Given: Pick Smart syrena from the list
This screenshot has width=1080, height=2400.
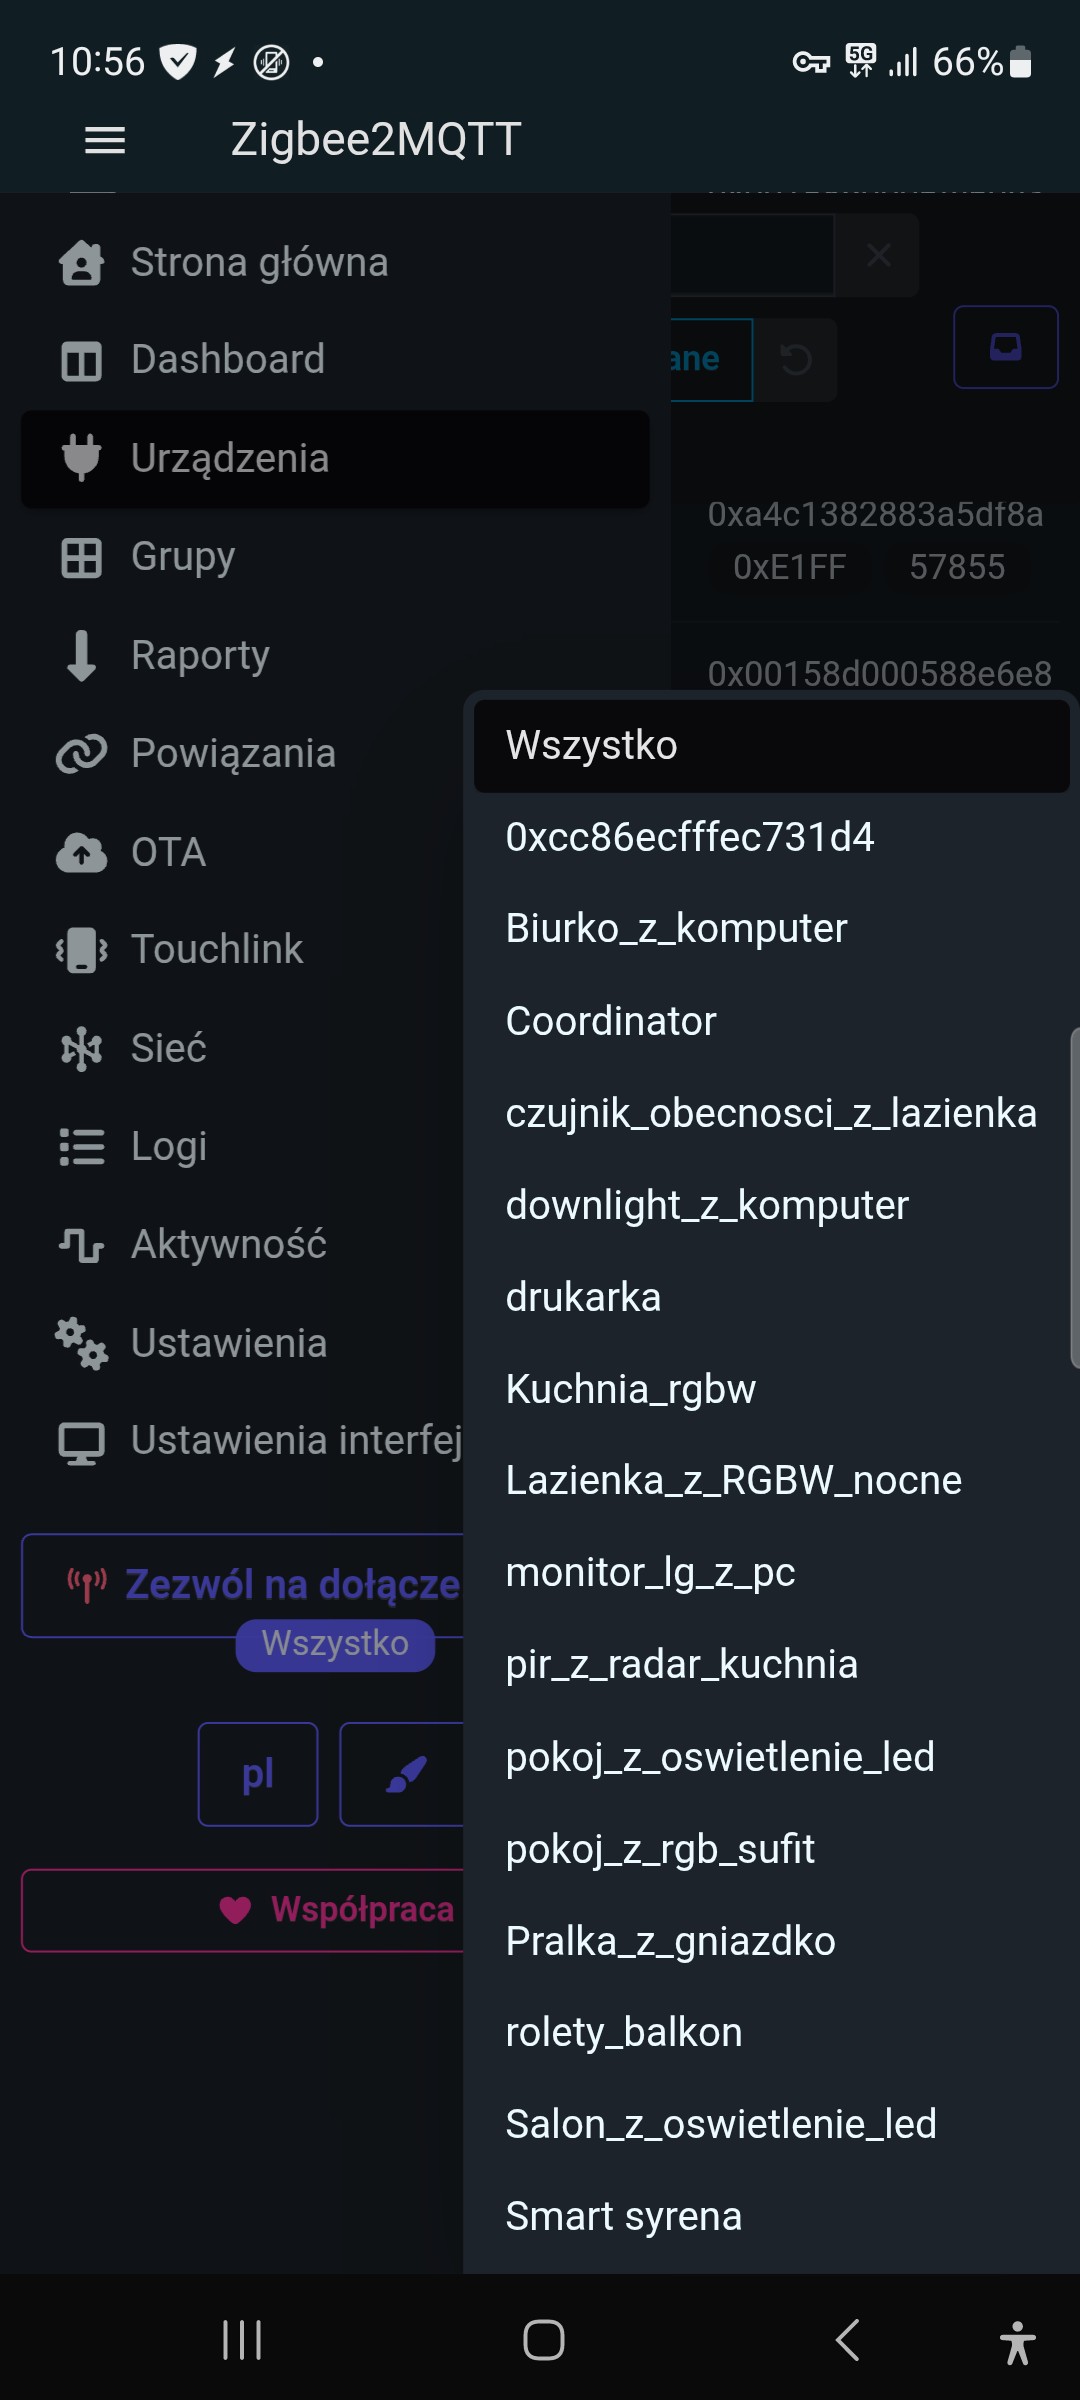Looking at the screenshot, I should [x=623, y=2216].
